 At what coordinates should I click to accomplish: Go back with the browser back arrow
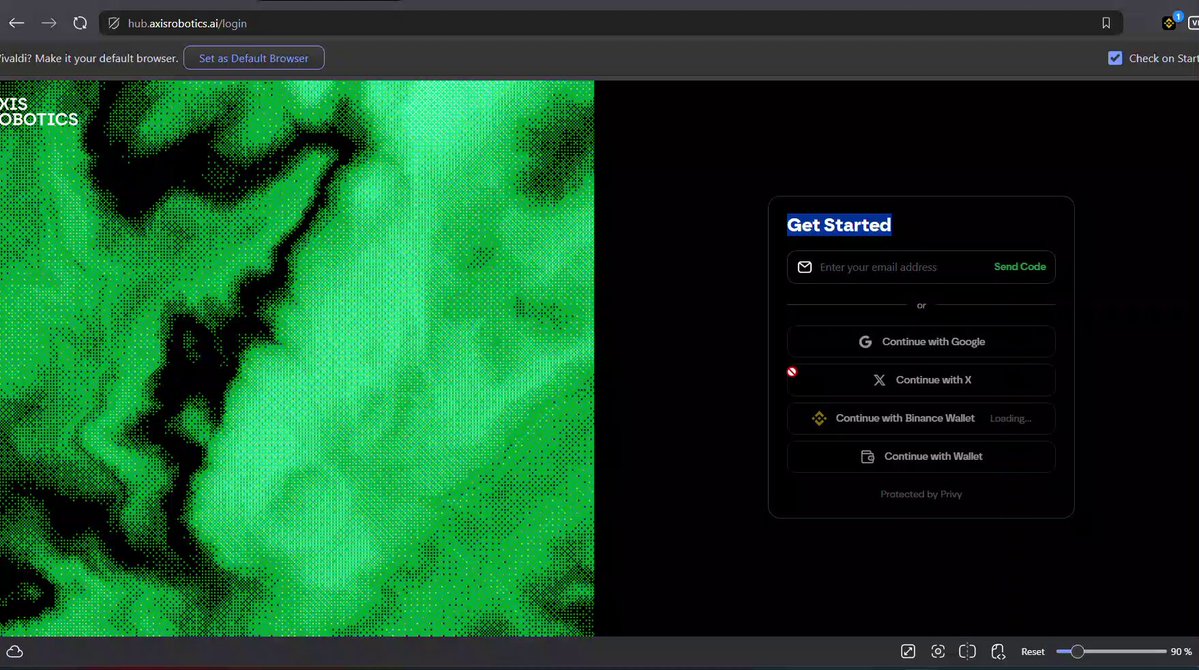coord(16,23)
